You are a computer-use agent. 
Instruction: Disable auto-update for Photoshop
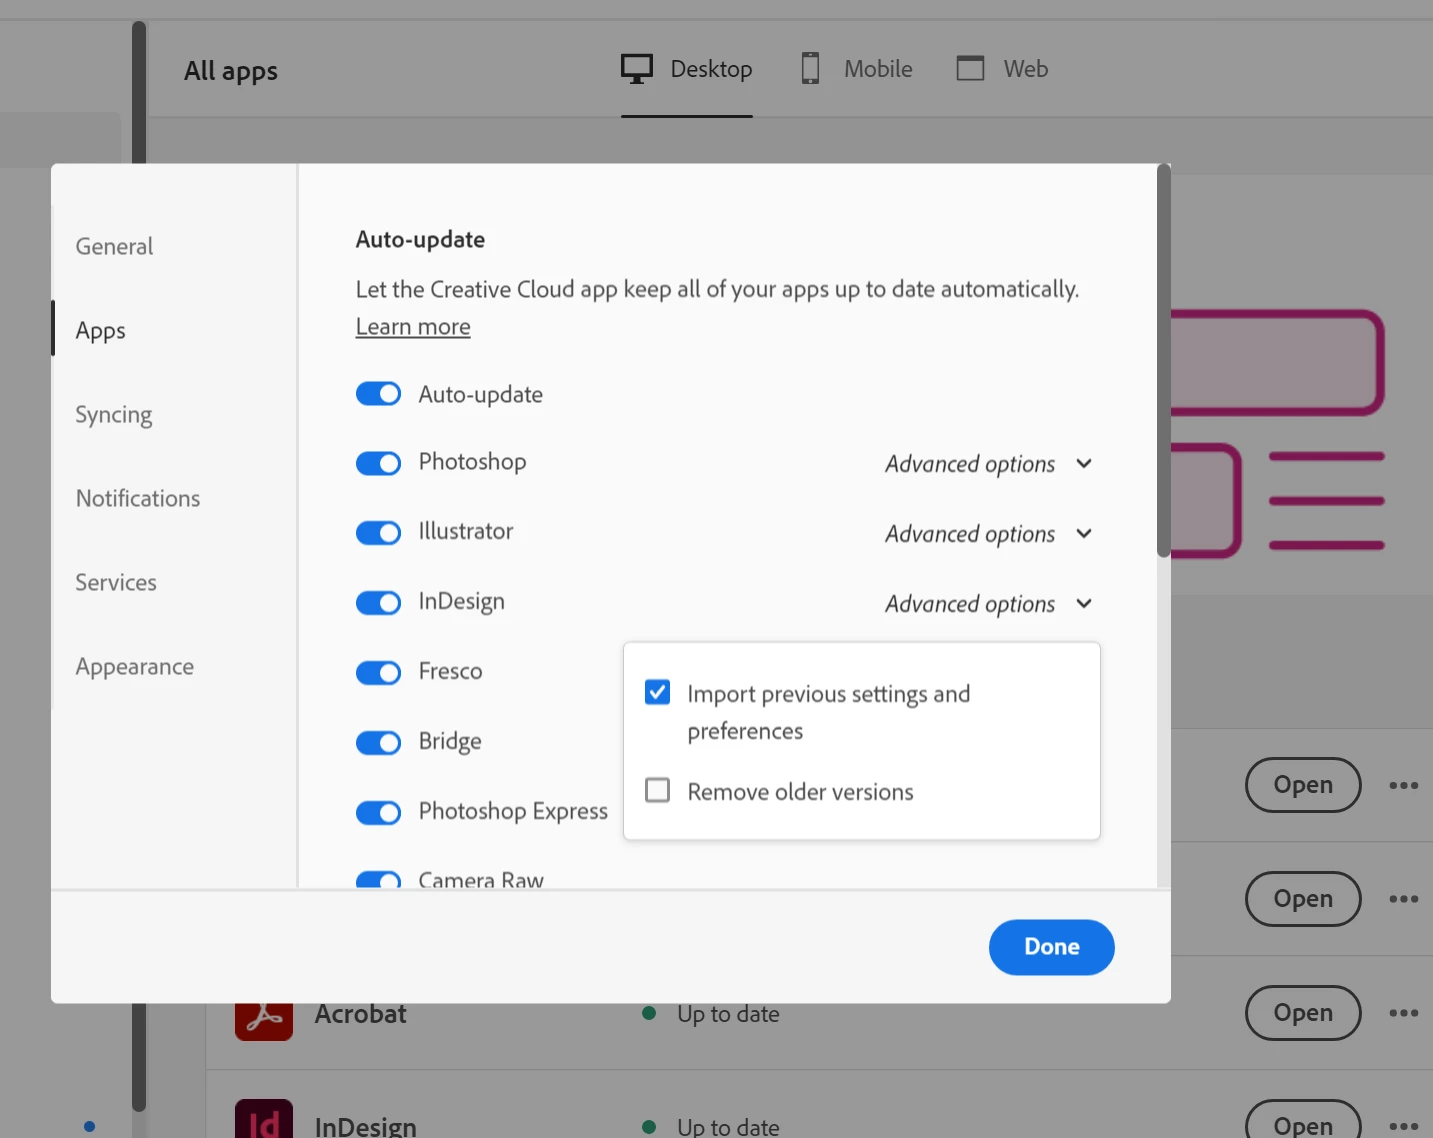(378, 463)
